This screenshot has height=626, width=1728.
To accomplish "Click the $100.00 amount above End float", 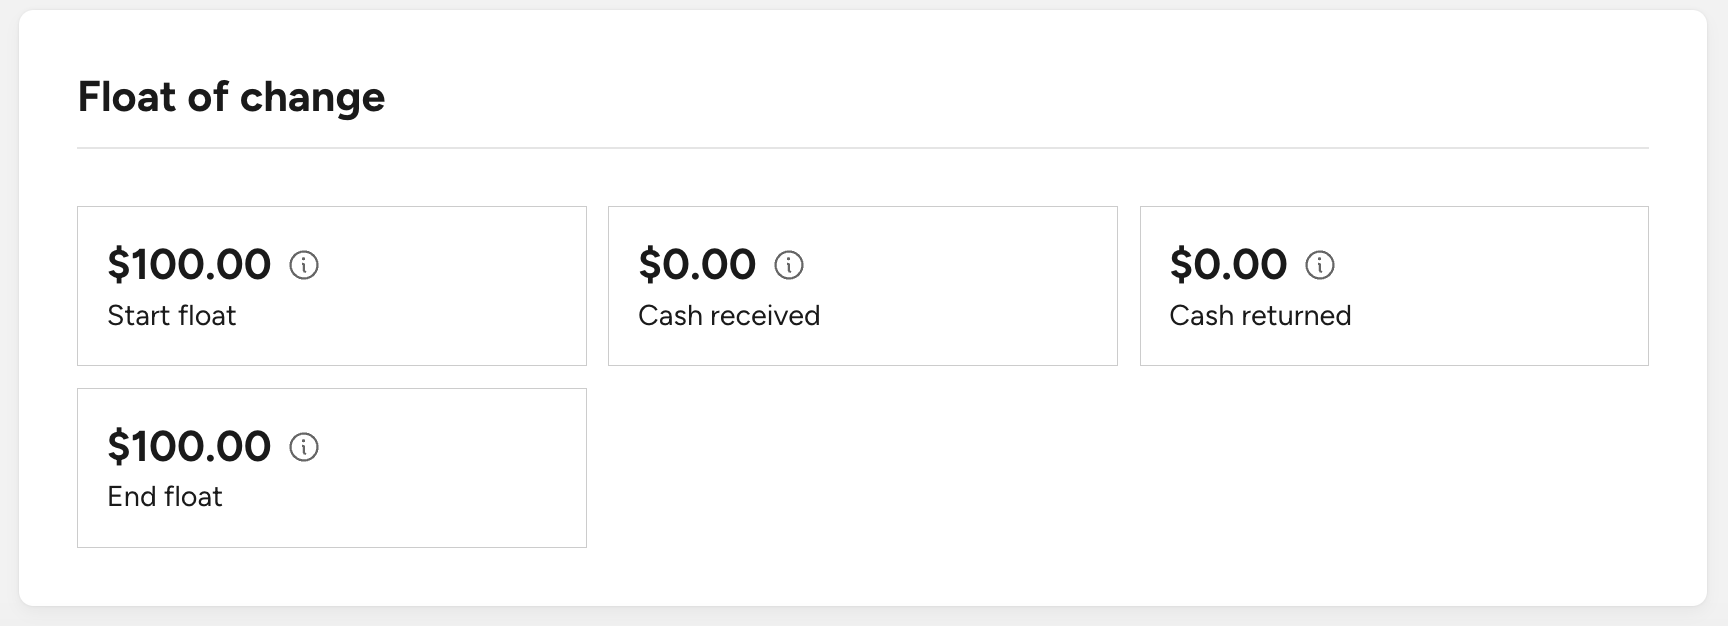I will point(189,447).
